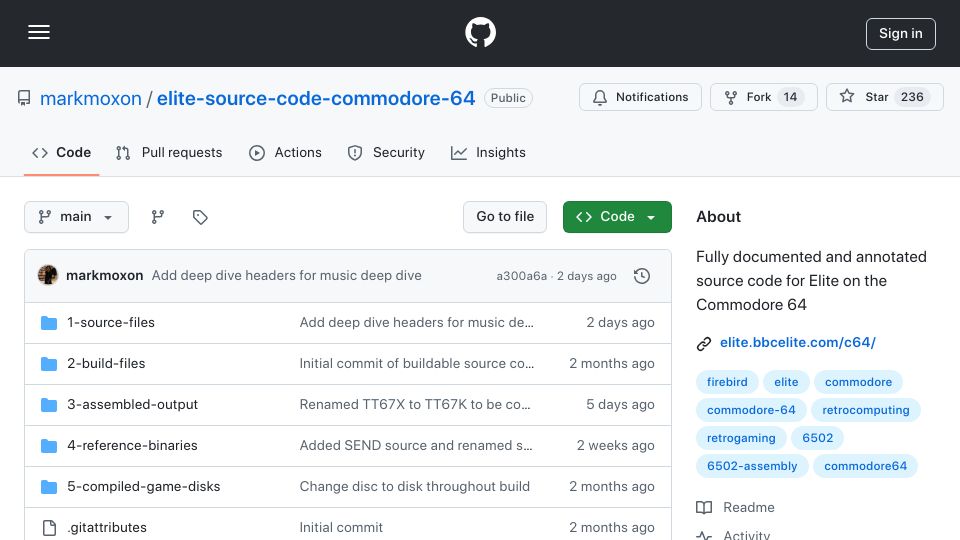Select the retrocomputing topic tag
This screenshot has height=540, width=960.
(x=866, y=410)
